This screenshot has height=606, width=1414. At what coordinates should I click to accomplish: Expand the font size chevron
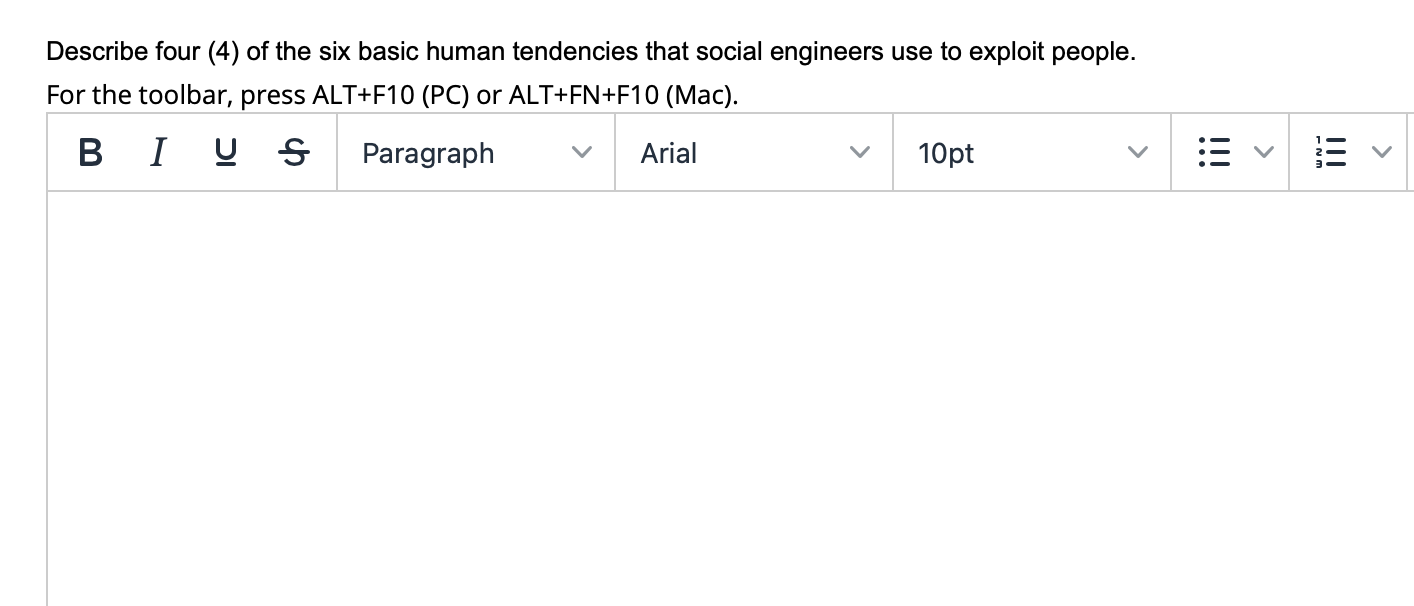tap(1136, 153)
